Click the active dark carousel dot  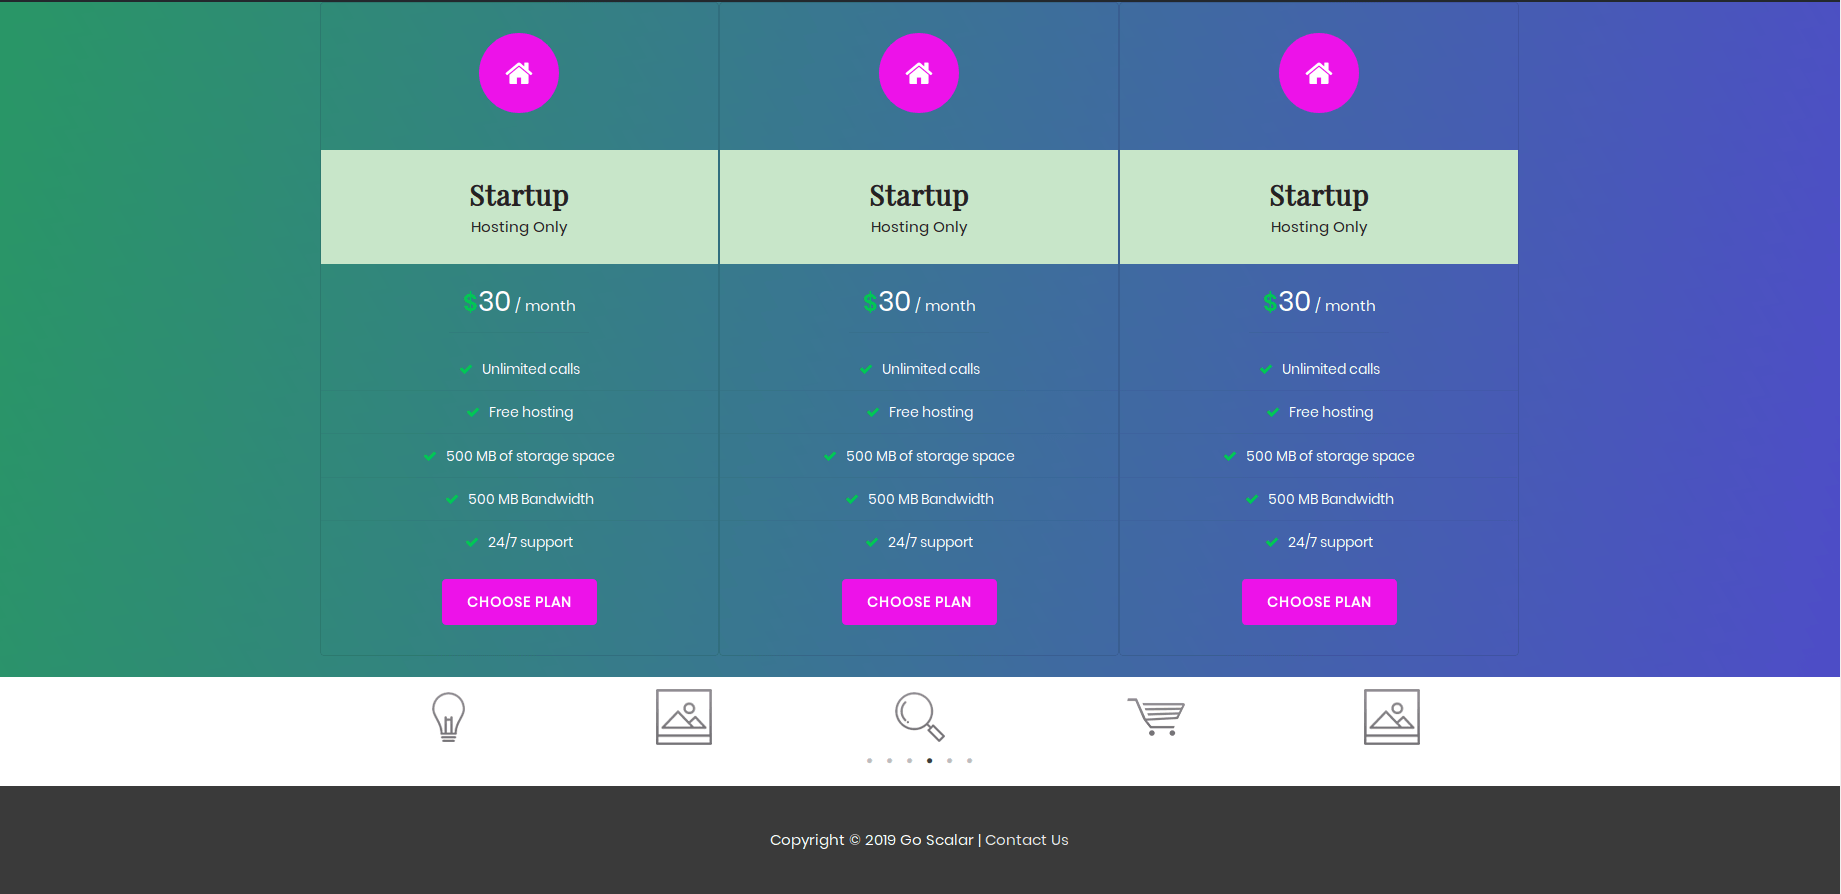pos(930,761)
